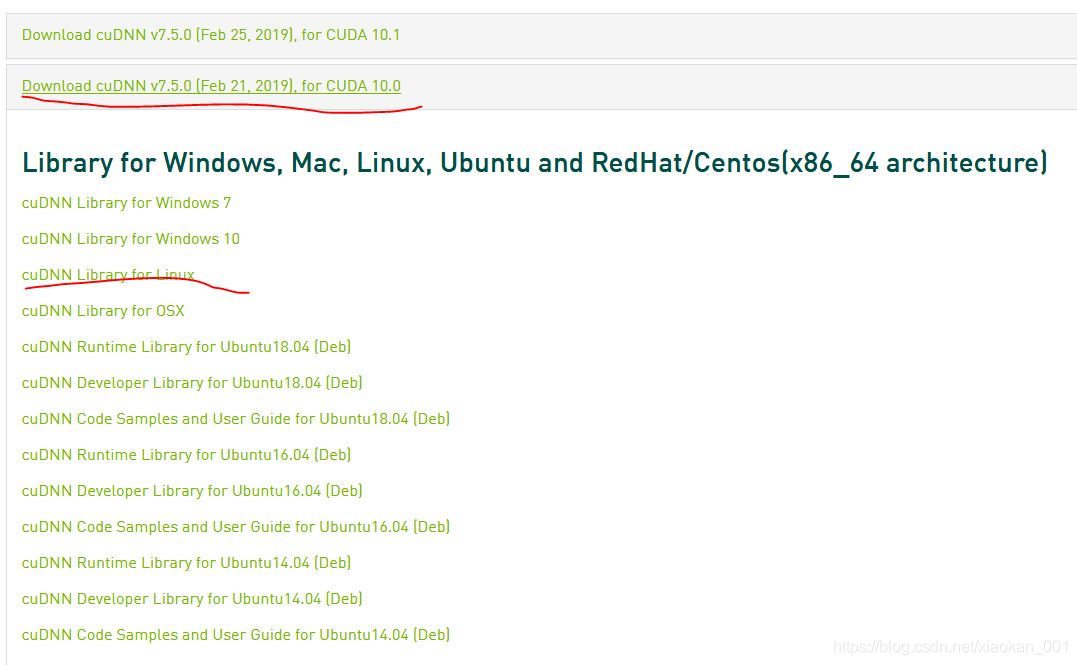Open Code Samples and User Guide for Ubuntu18.04

(x=236, y=419)
